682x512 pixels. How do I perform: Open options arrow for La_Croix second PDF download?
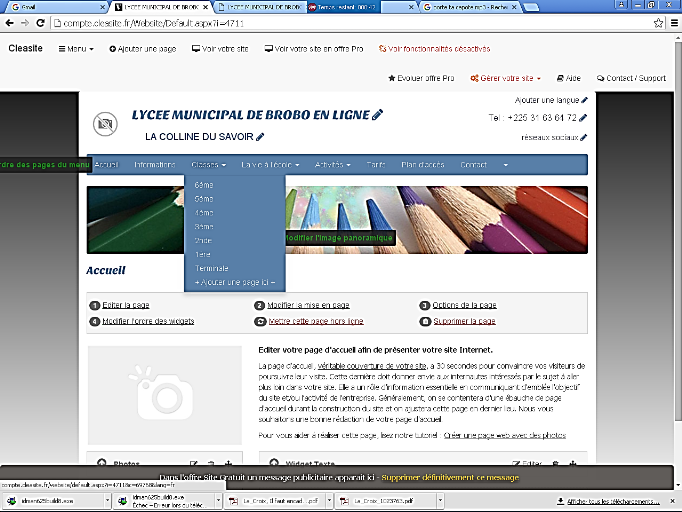pyautogui.click(x=440, y=501)
